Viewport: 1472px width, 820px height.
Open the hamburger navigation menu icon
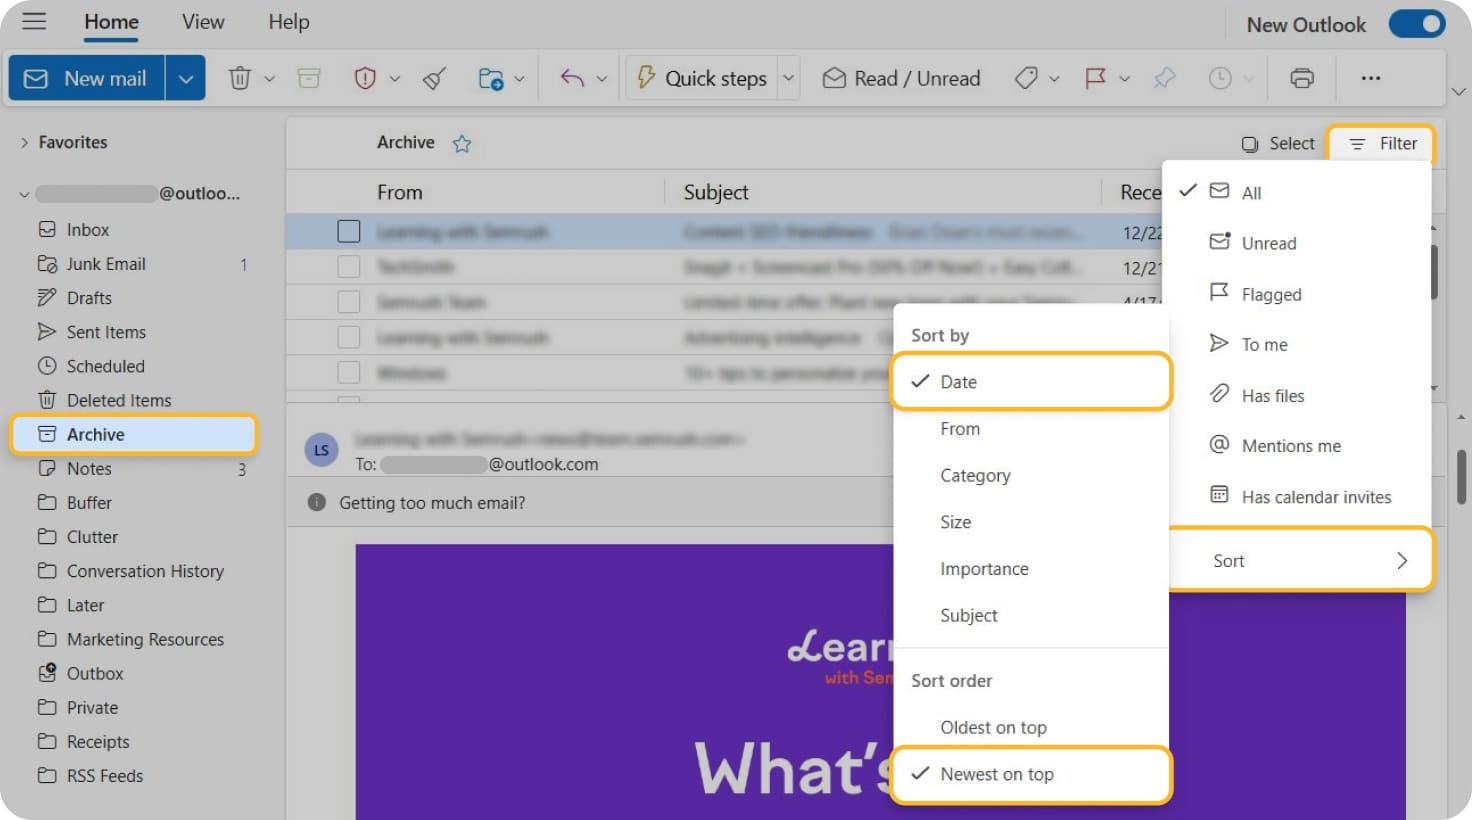pyautogui.click(x=33, y=21)
